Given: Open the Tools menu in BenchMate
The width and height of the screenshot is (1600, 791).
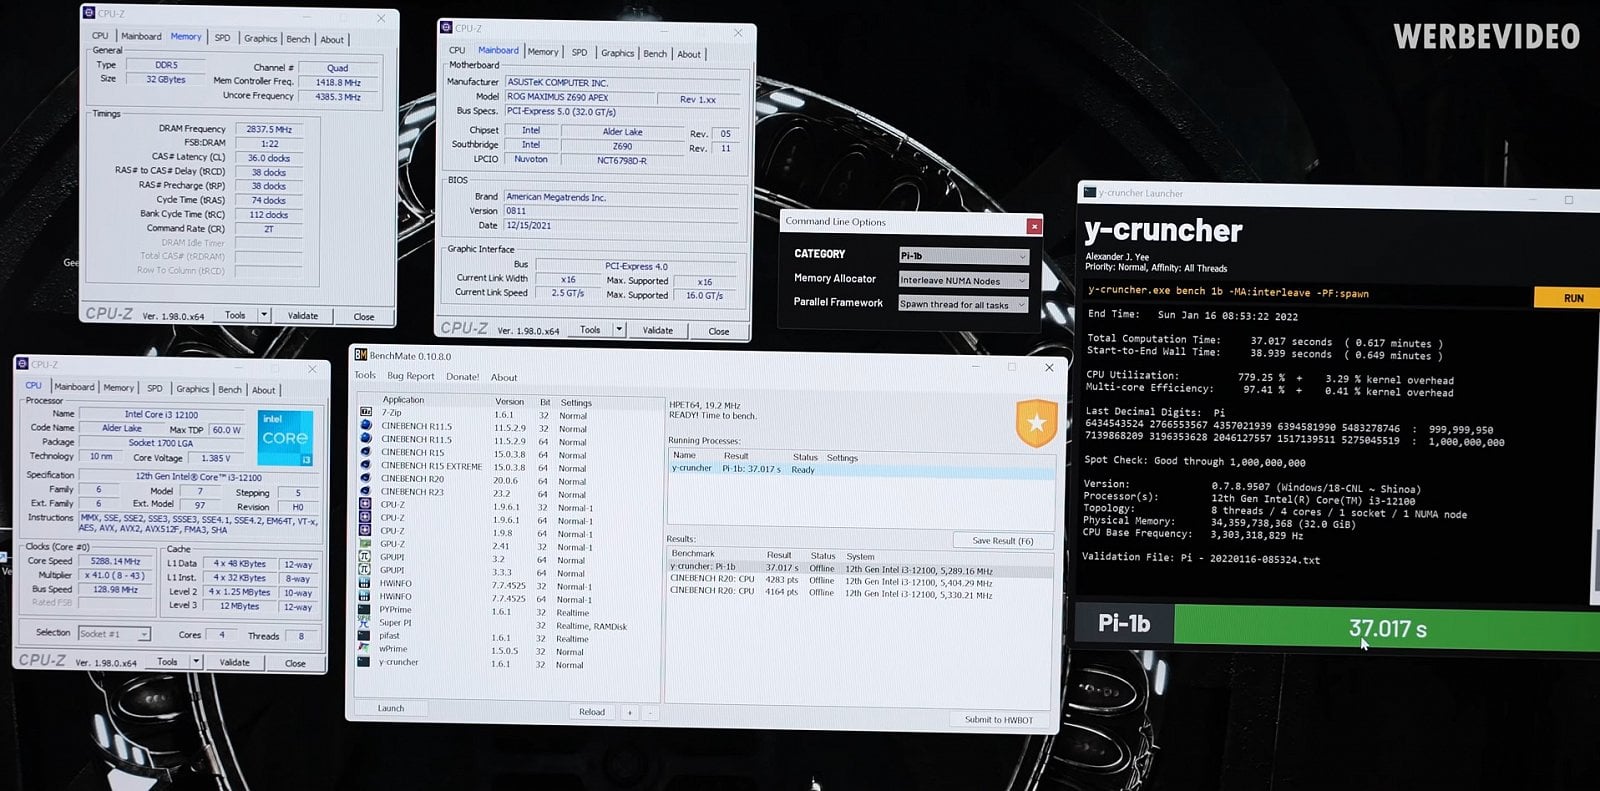Looking at the screenshot, I should coord(365,376).
